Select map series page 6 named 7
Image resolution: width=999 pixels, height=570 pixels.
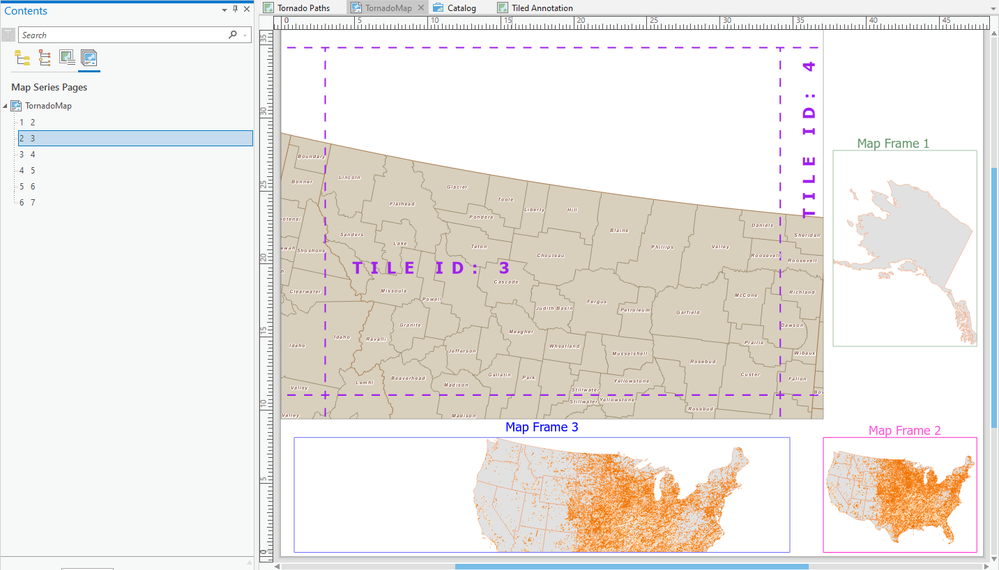[x=27, y=203]
